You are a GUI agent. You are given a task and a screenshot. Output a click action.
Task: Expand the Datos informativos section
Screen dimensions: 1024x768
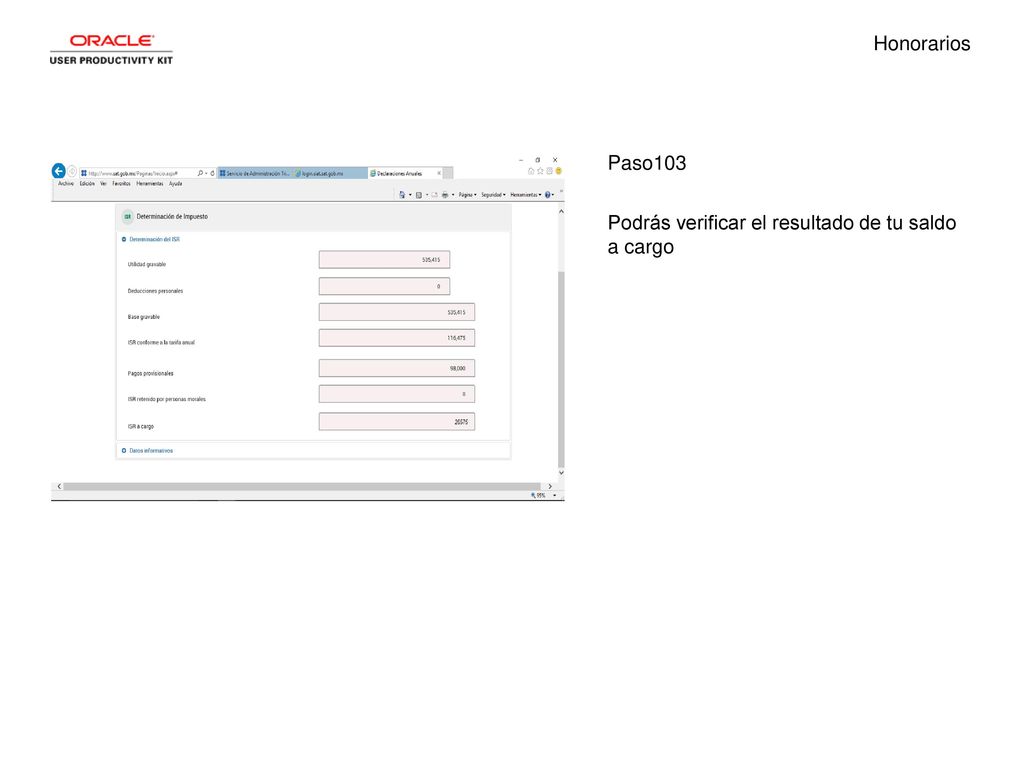click(x=124, y=451)
